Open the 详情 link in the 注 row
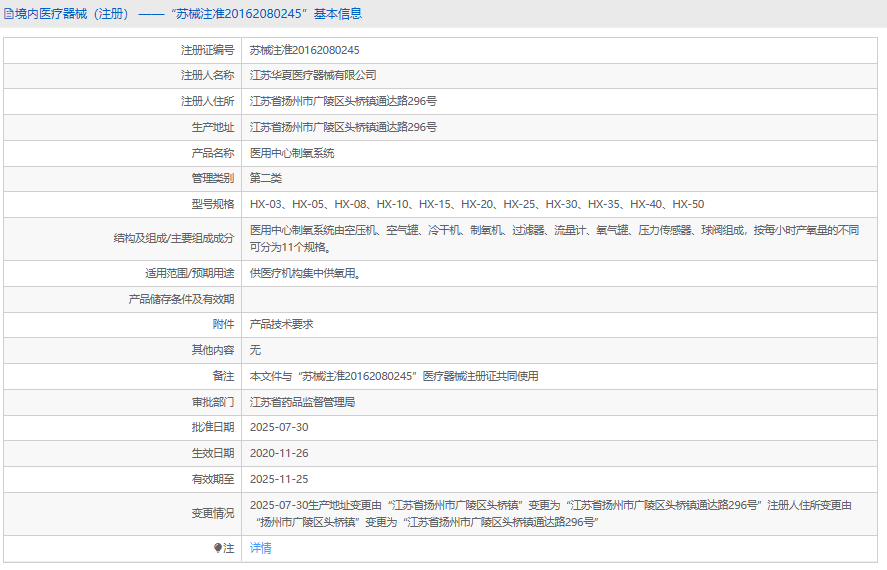 click(x=261, y=548)
